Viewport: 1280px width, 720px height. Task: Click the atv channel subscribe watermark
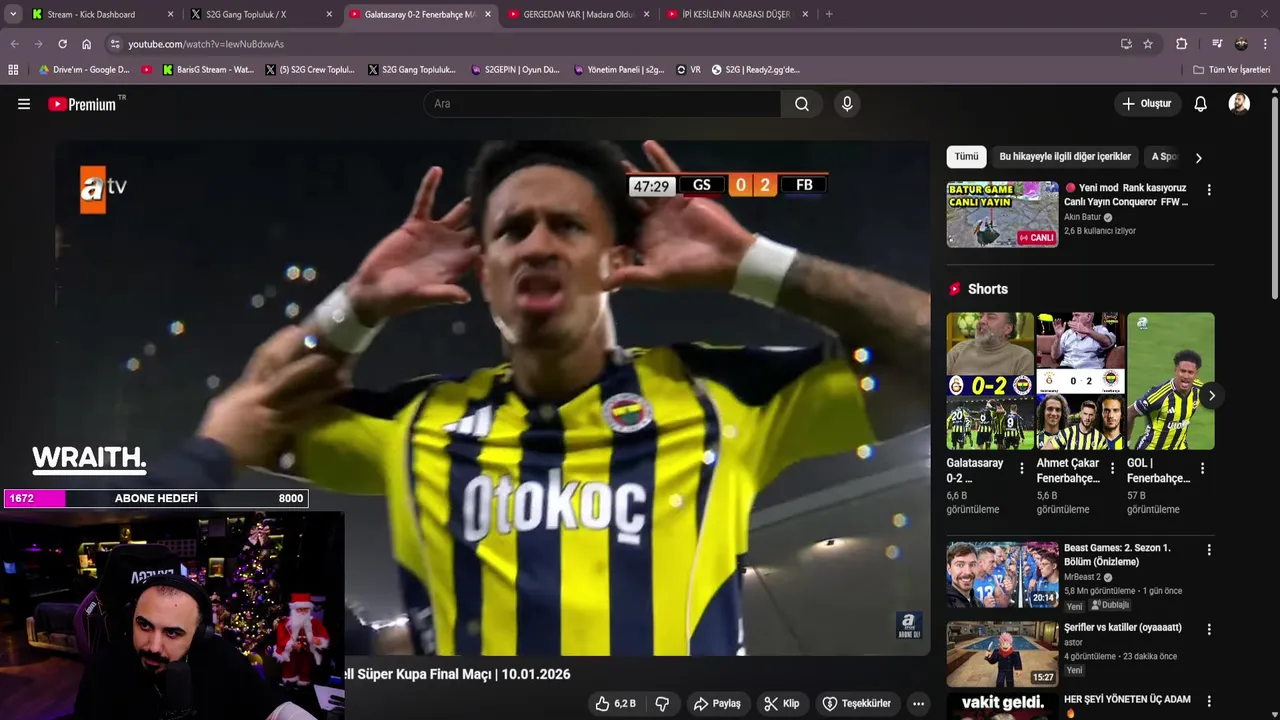pyautogui.click(x=909, y=626)
